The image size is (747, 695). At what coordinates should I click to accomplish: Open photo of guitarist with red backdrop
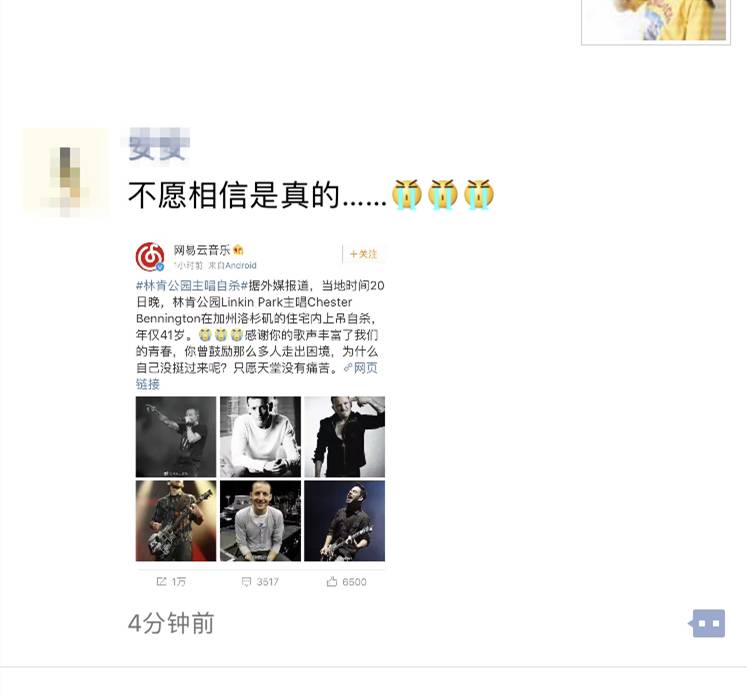pos(176,521)
